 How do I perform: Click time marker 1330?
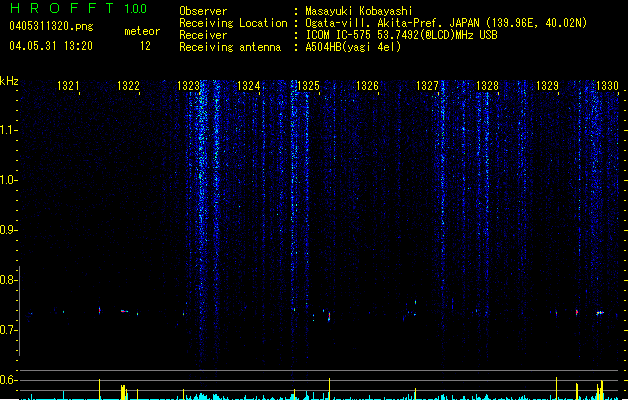(x=607, y=86)
